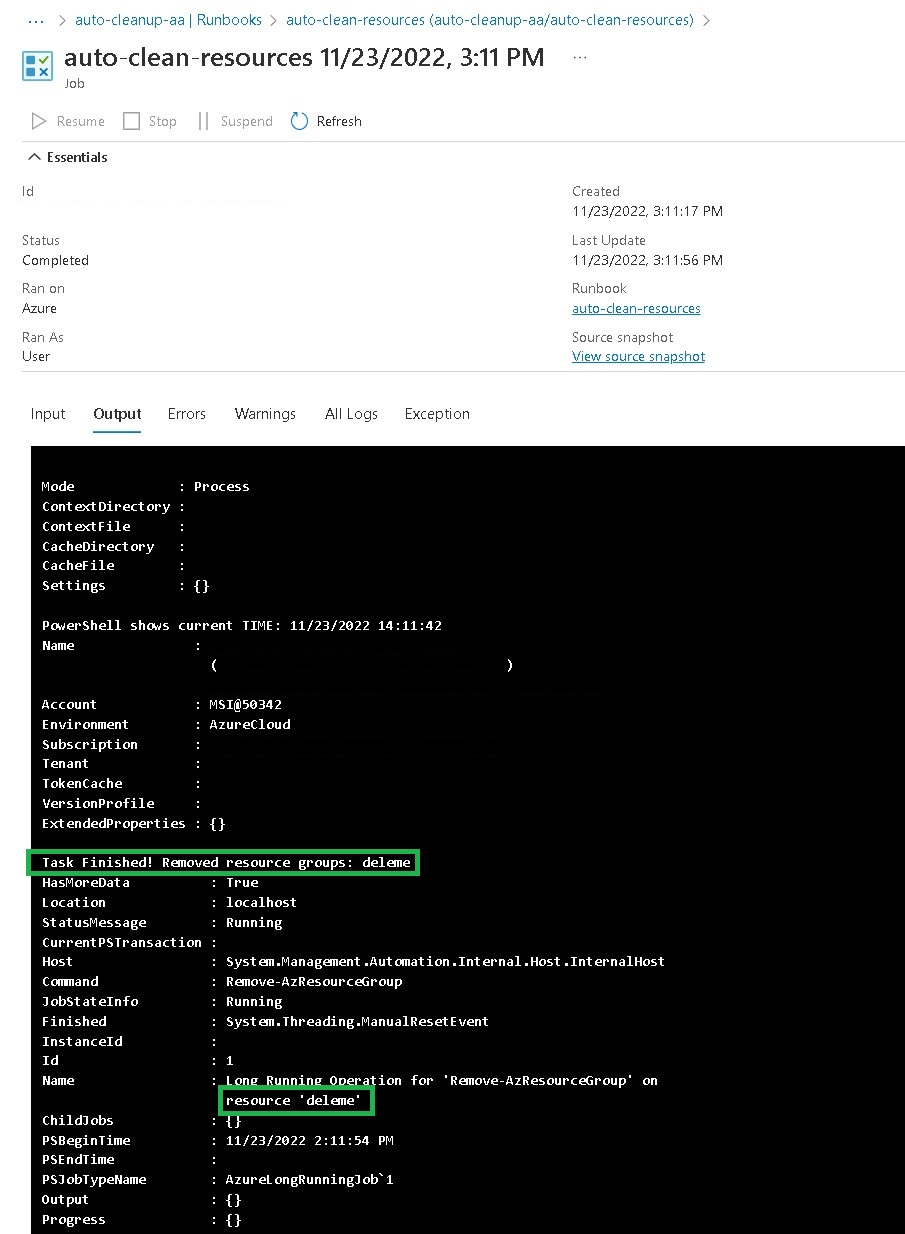Open the Errors tab
The width and height of the screenshot is (905, 1234).
coord(186,414)
